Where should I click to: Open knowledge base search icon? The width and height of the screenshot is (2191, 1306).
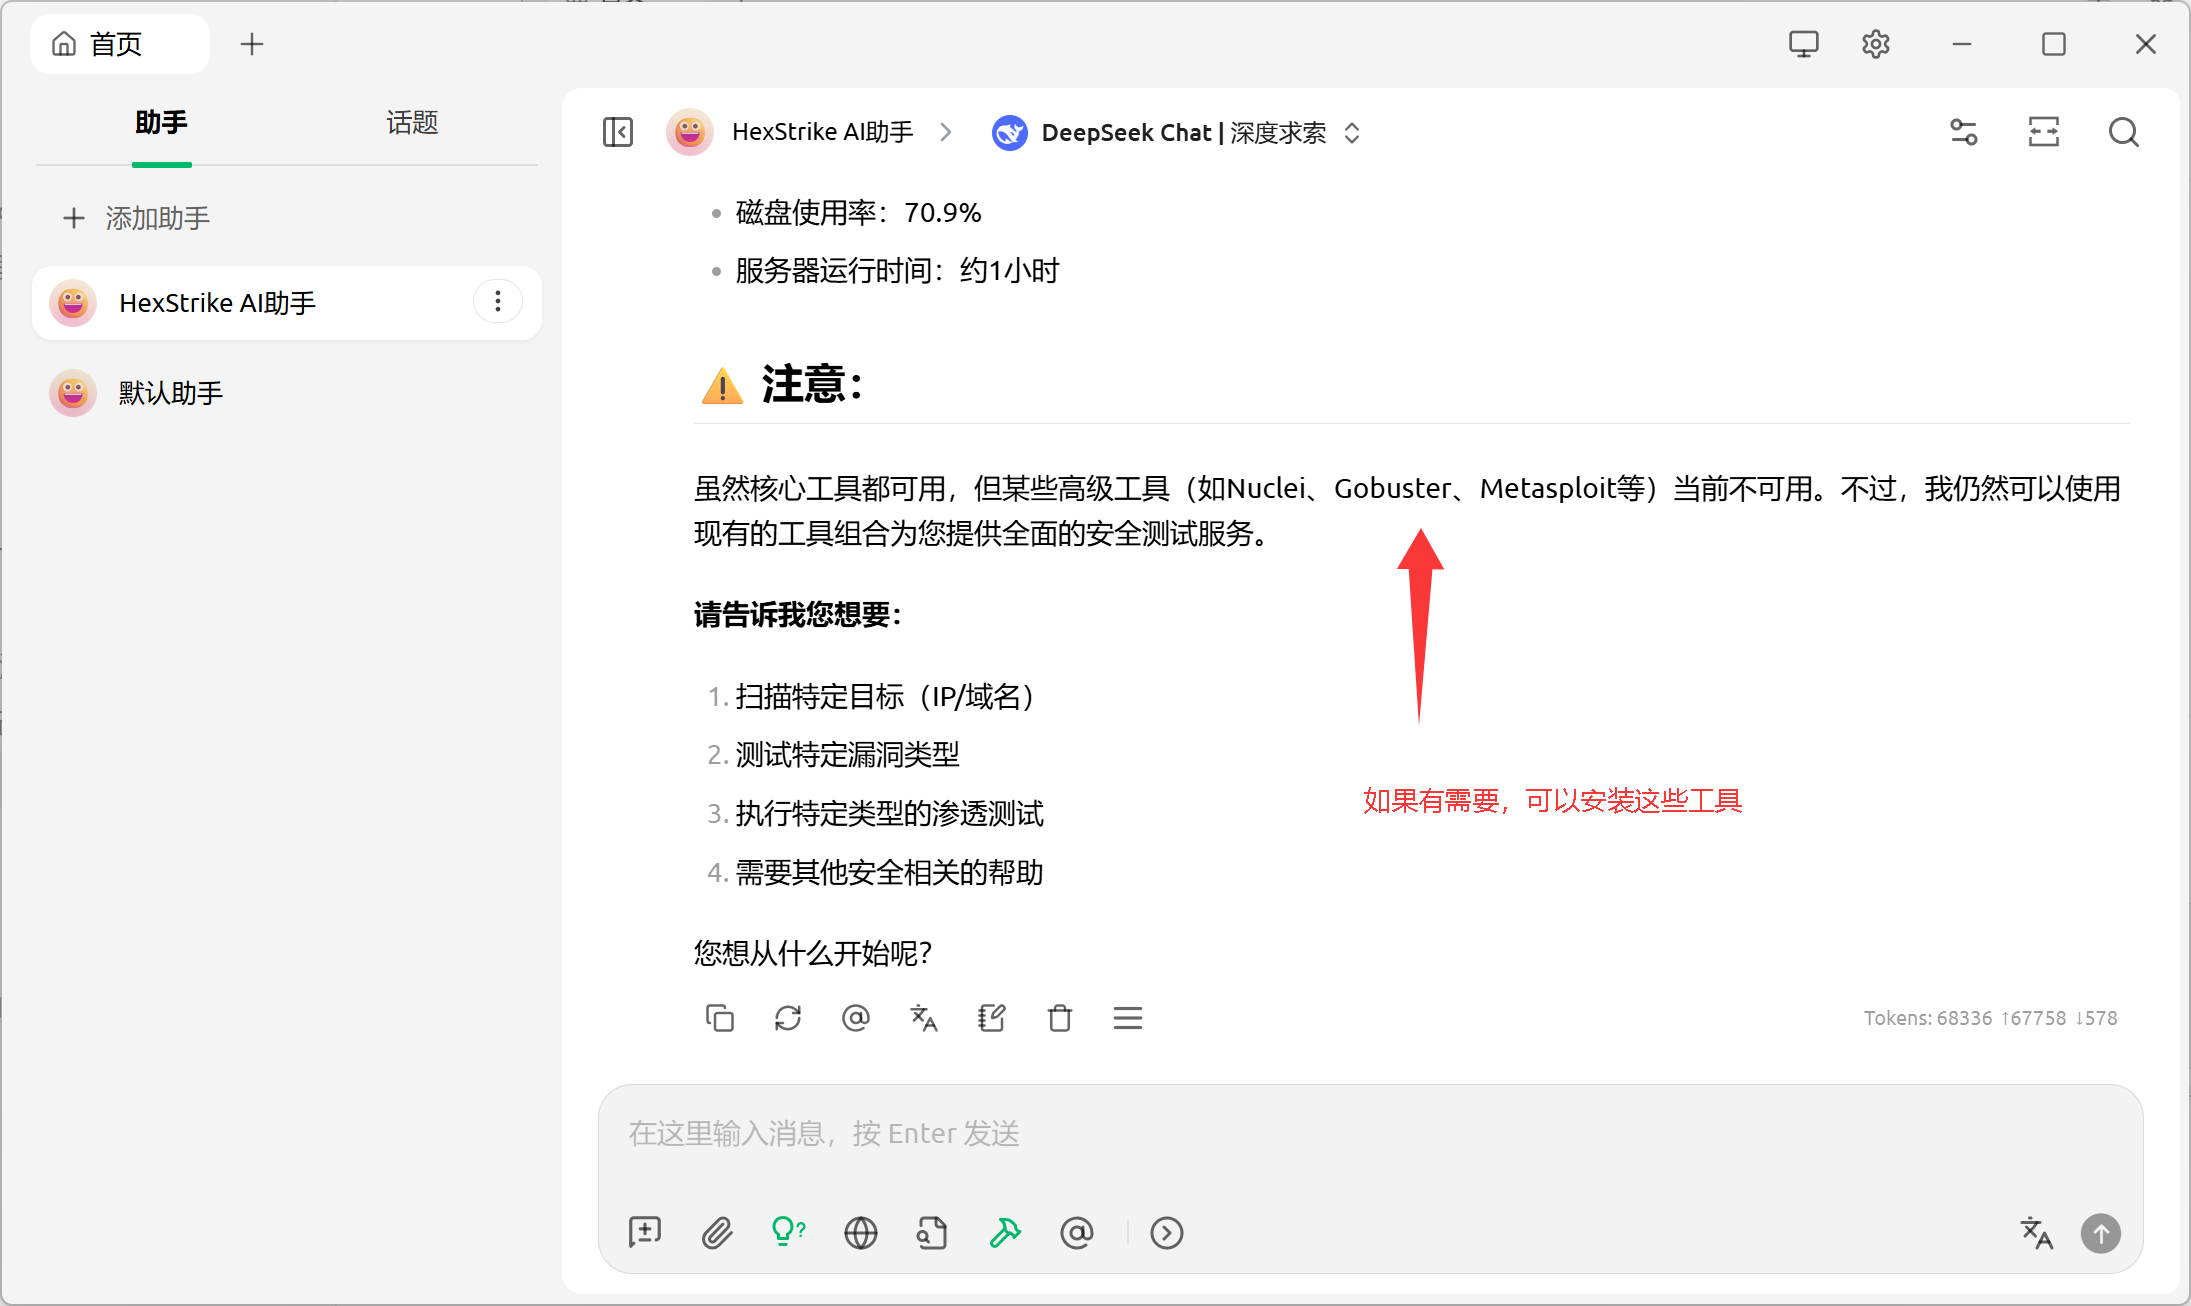[932, 1233]
